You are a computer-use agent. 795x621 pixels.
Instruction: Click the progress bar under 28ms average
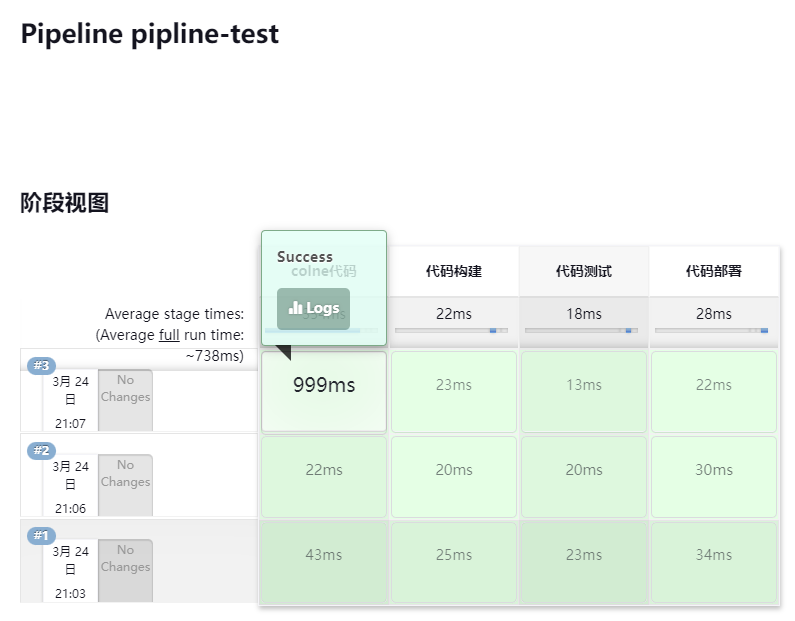(710, 330)
